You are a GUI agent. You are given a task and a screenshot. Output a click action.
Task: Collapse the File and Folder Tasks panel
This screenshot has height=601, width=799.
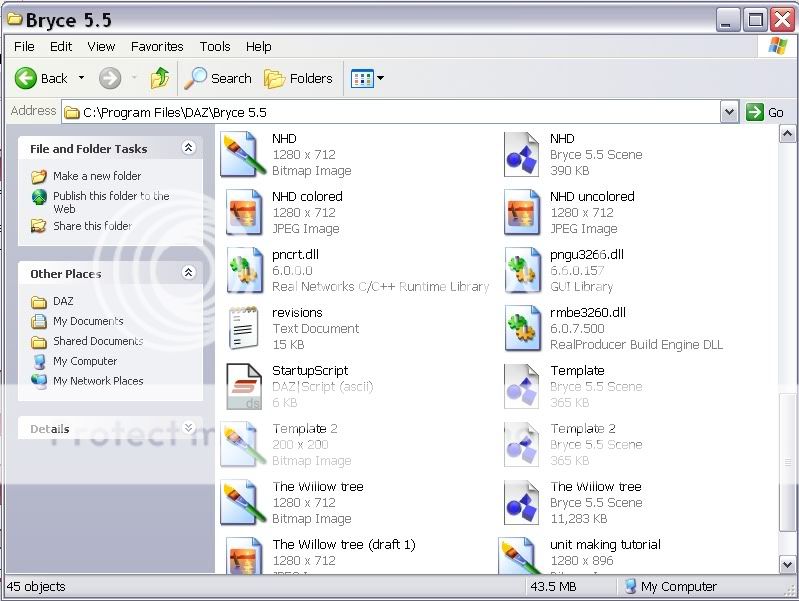click(188, 148)
